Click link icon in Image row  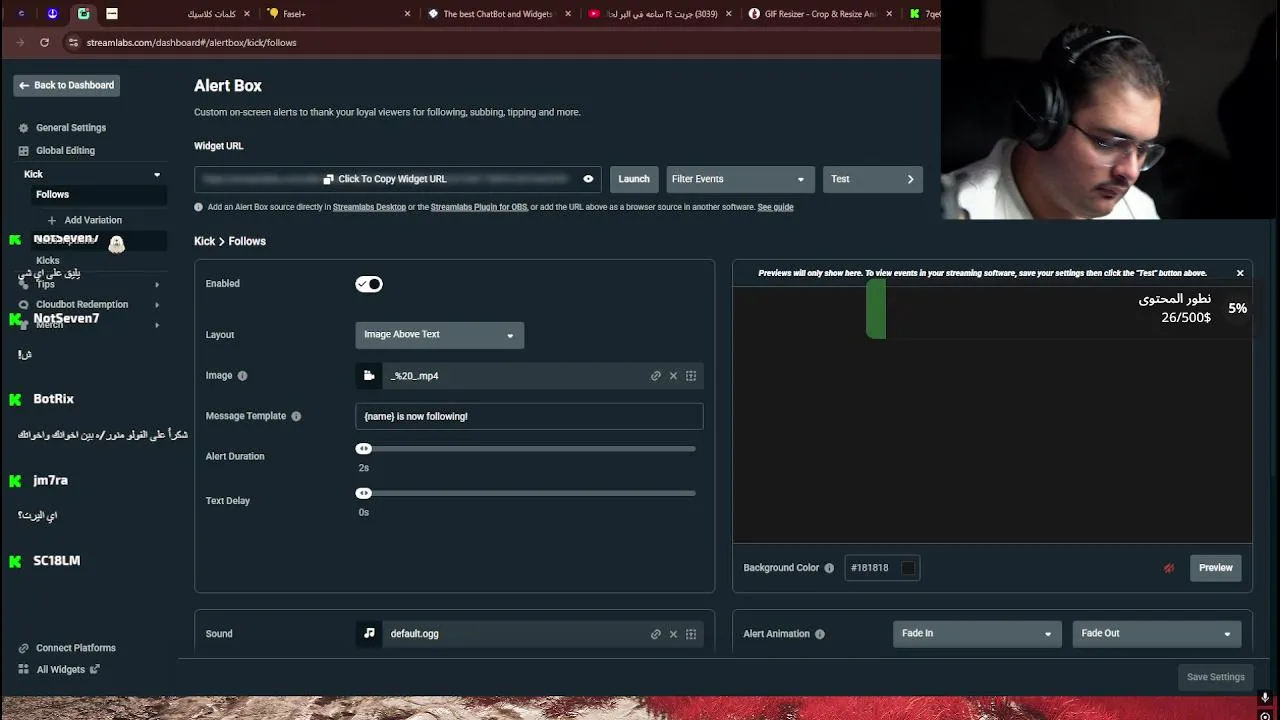656,376
